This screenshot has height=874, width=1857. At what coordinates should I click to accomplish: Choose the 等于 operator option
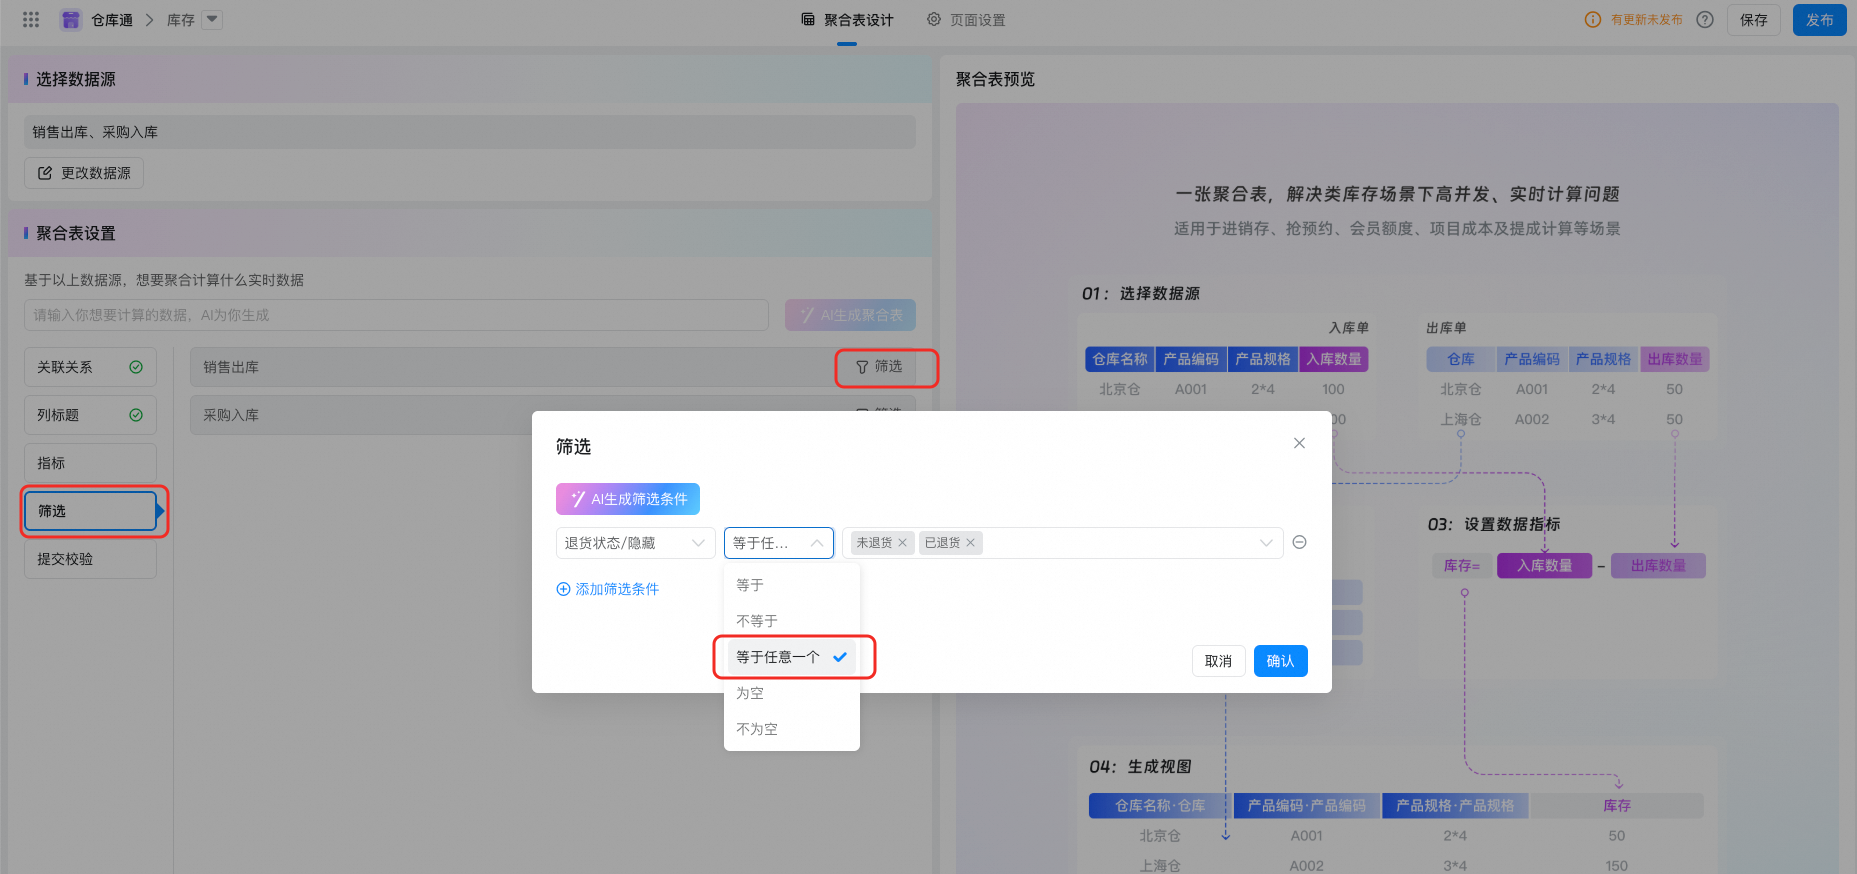pos(792,585)
